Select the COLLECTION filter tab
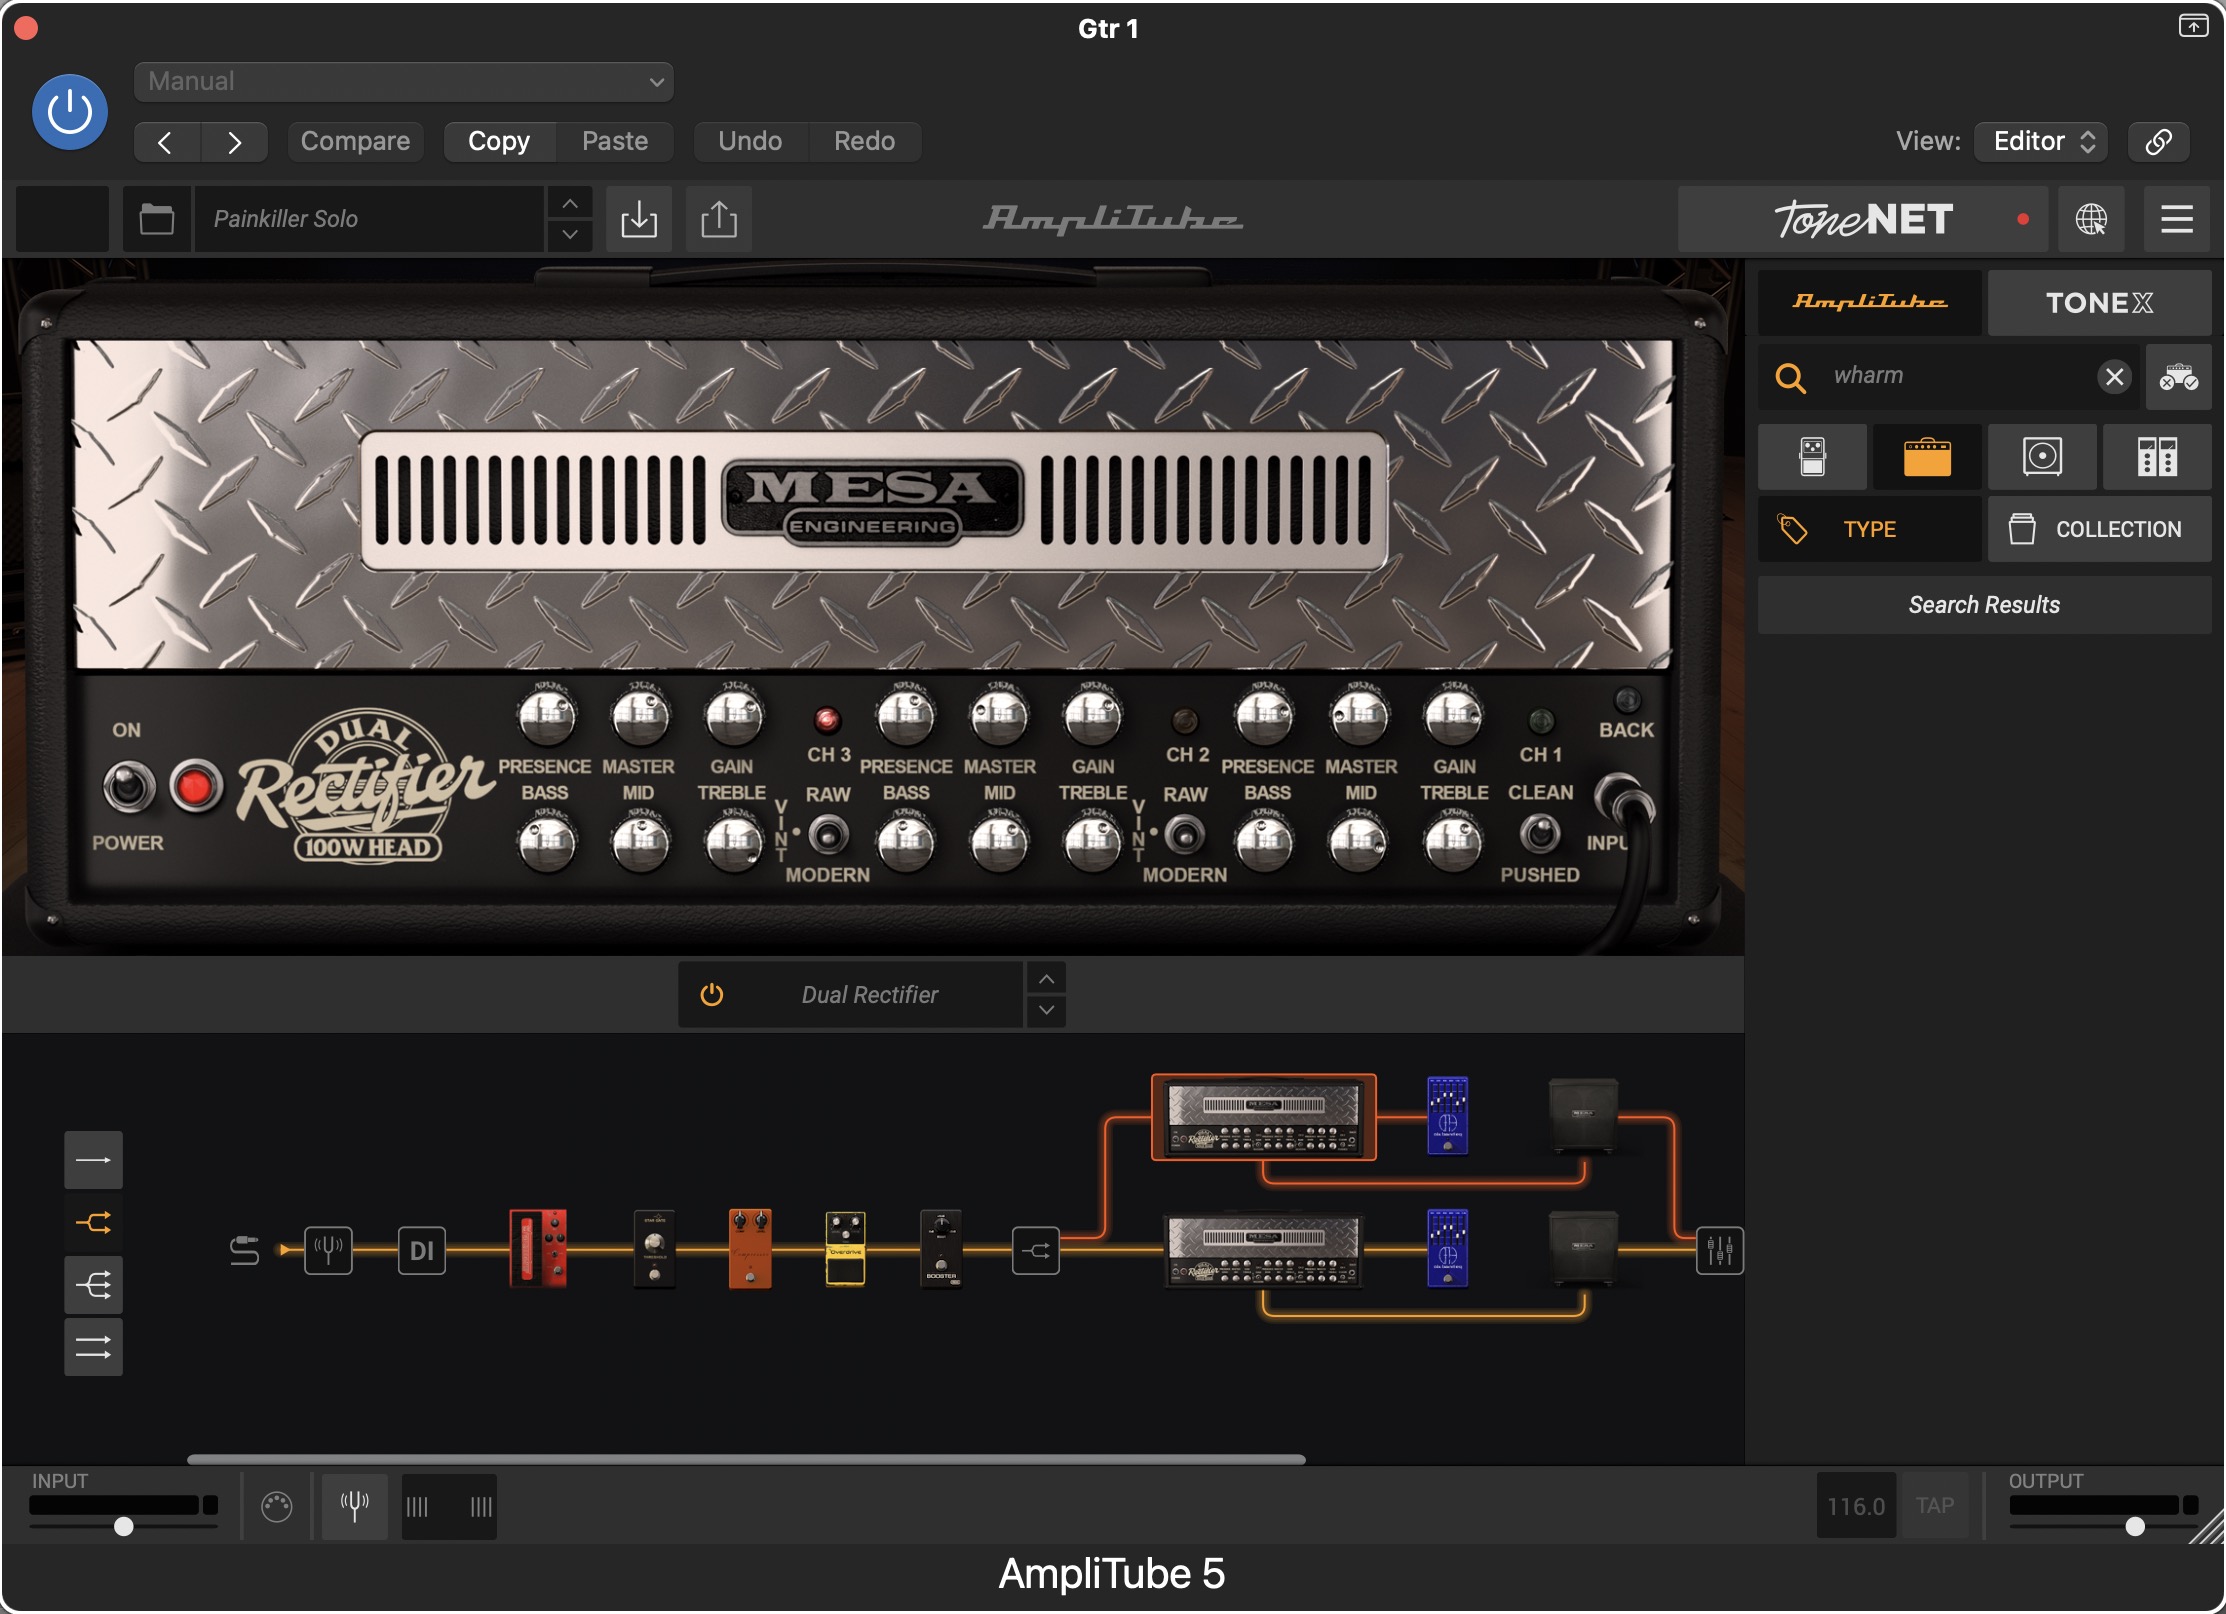 point(2098,529)
